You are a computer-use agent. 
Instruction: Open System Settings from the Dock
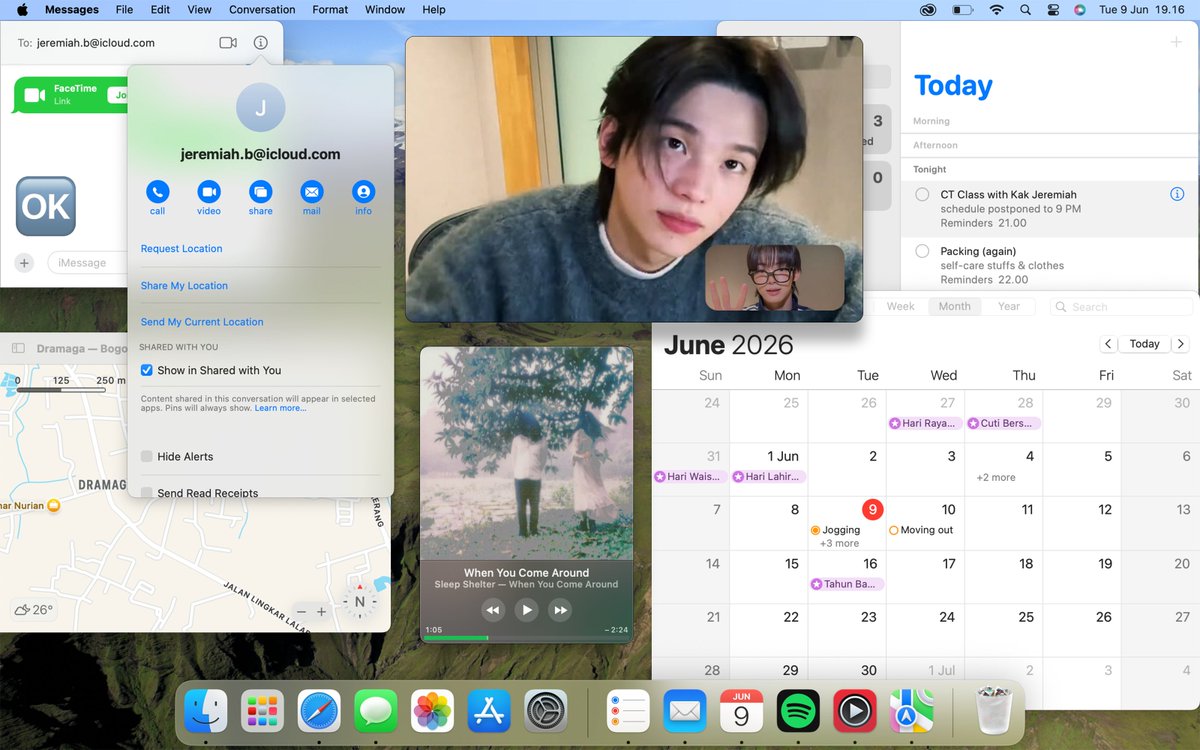tap(546, 712)
